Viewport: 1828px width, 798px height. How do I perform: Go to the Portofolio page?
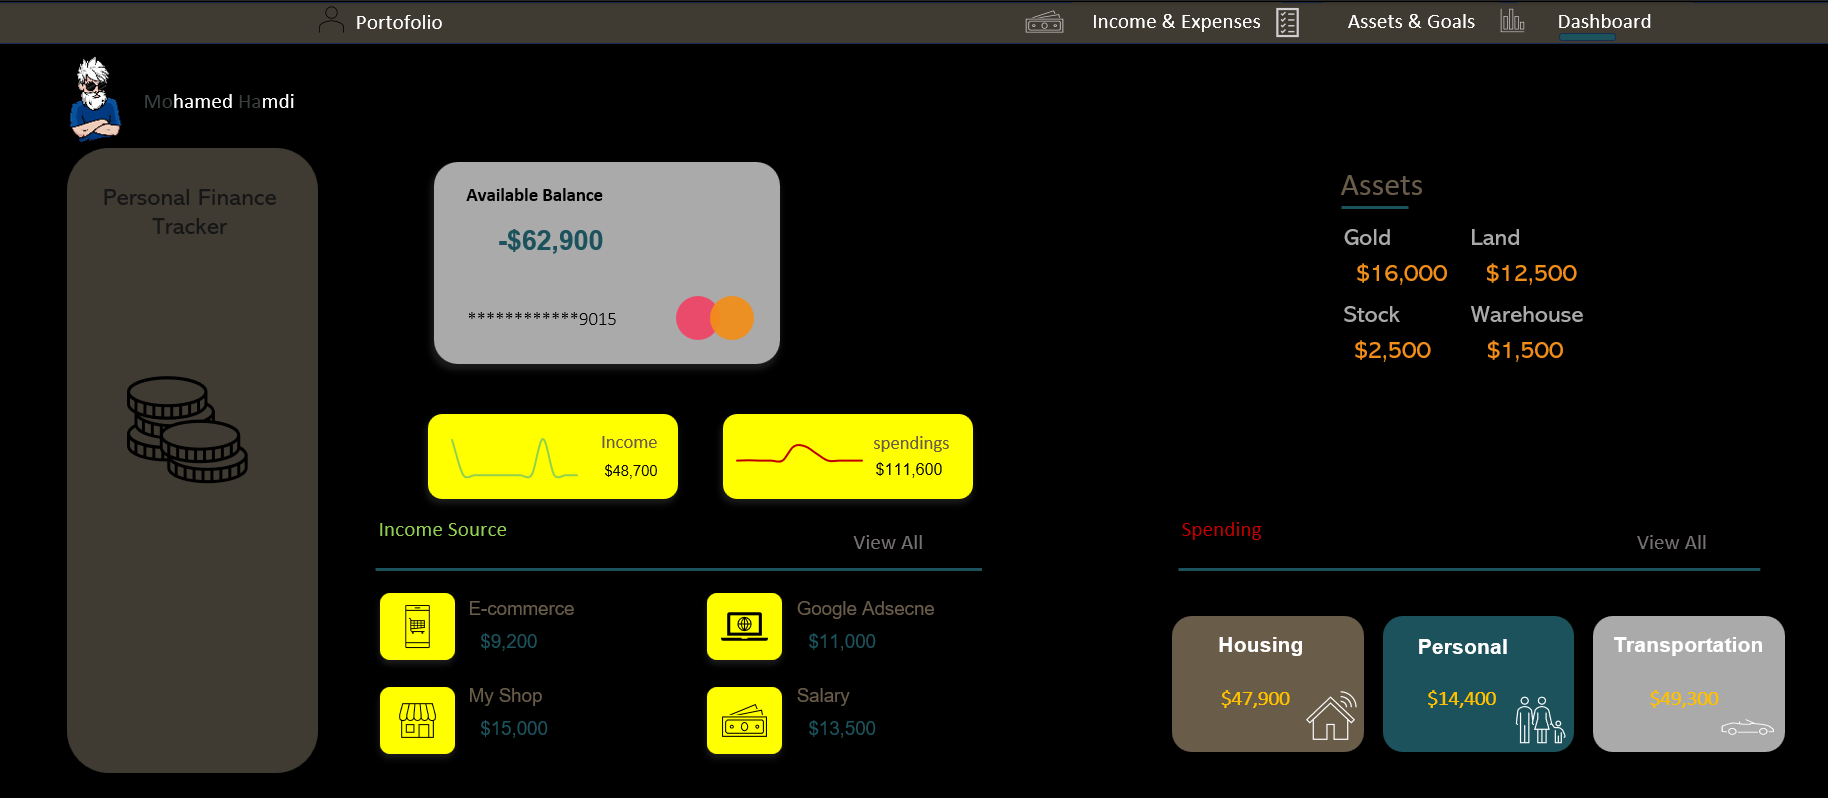click(x=398, y=22)
